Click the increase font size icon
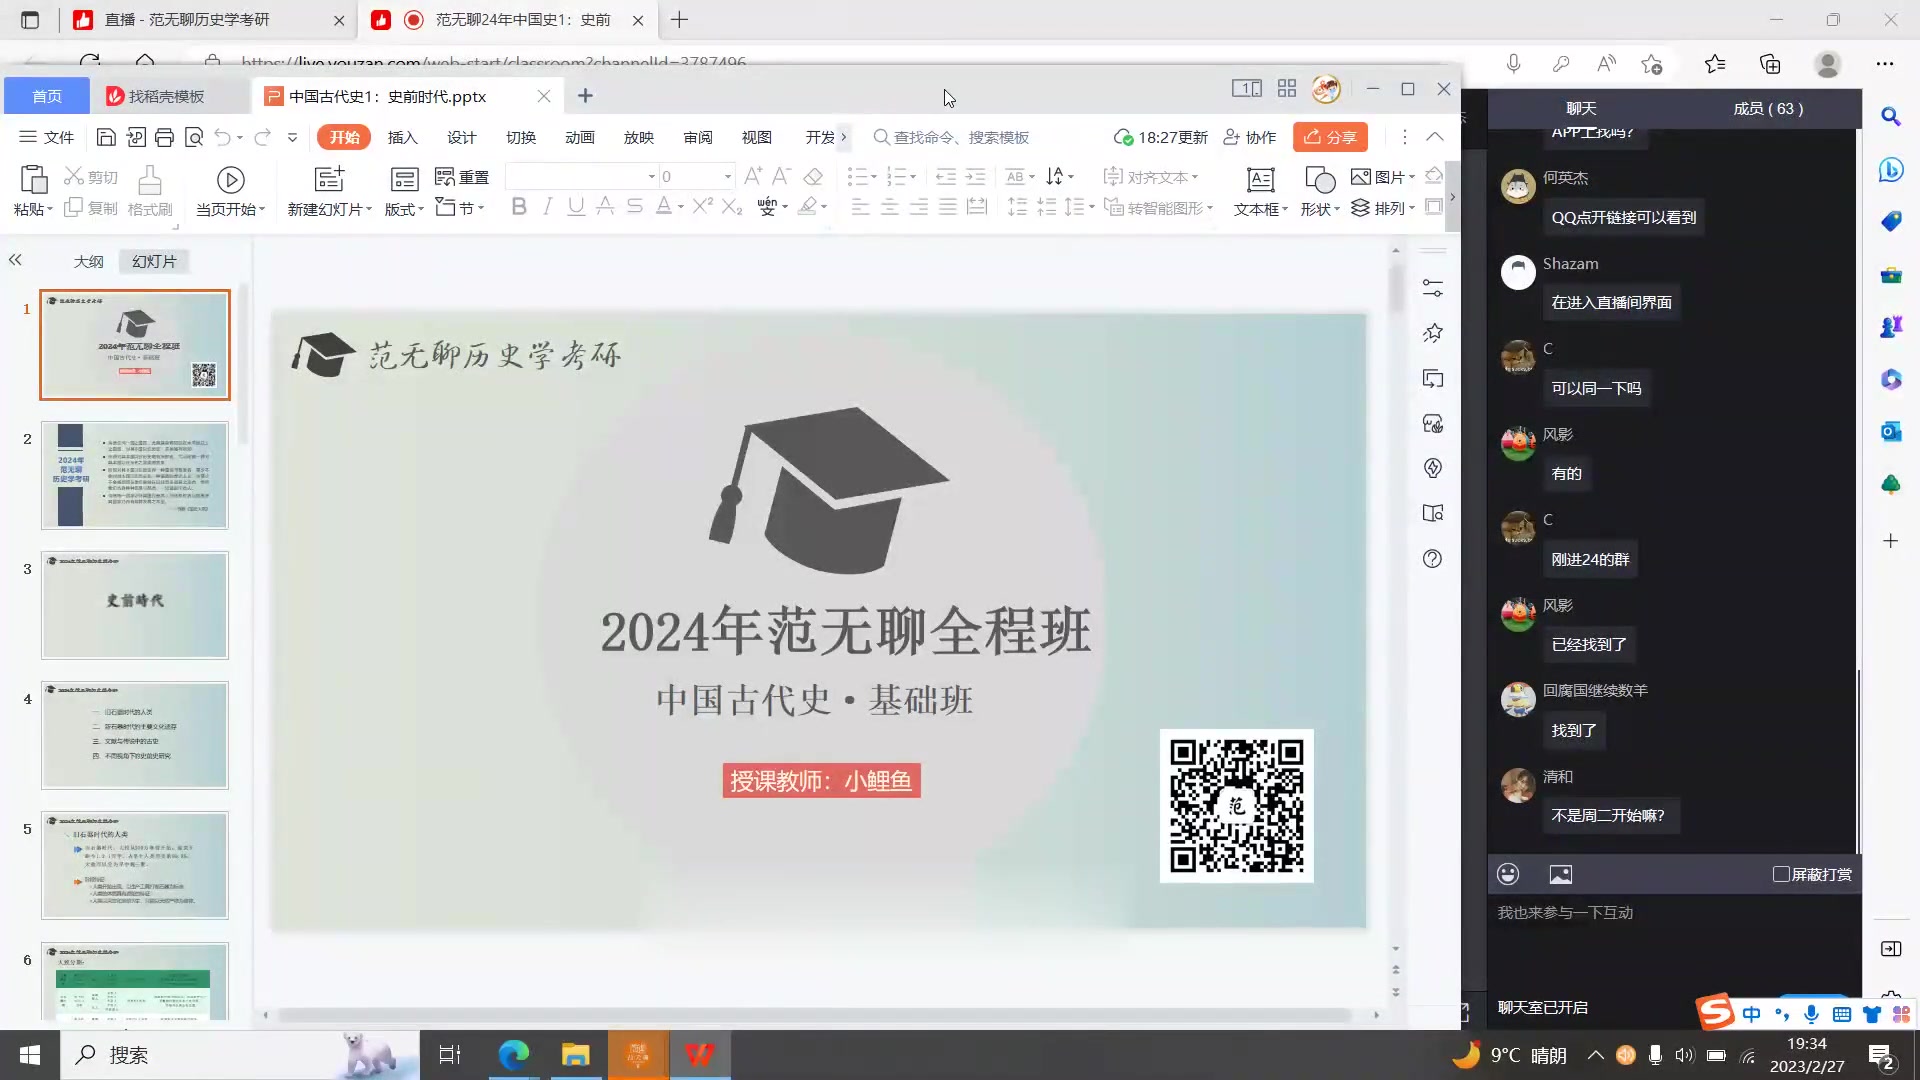1920x1080 pixels. (x=754, y=177)
